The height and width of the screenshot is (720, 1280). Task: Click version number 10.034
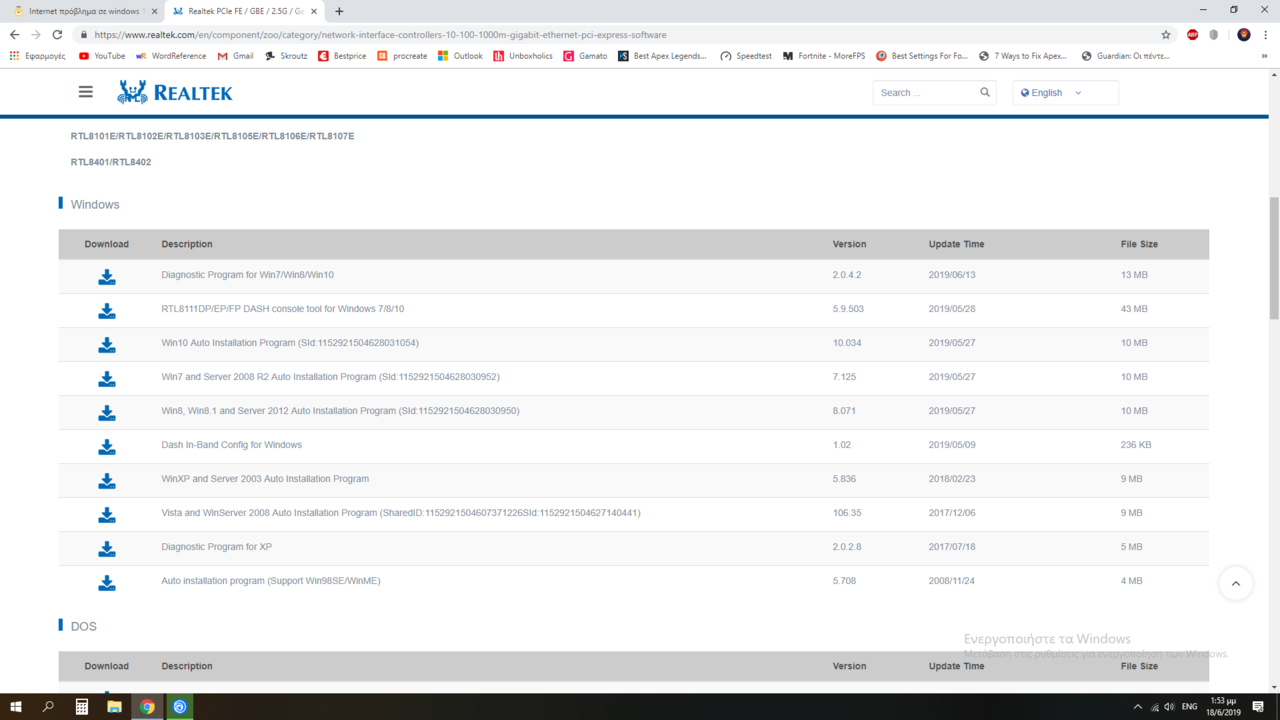[847, 343]
